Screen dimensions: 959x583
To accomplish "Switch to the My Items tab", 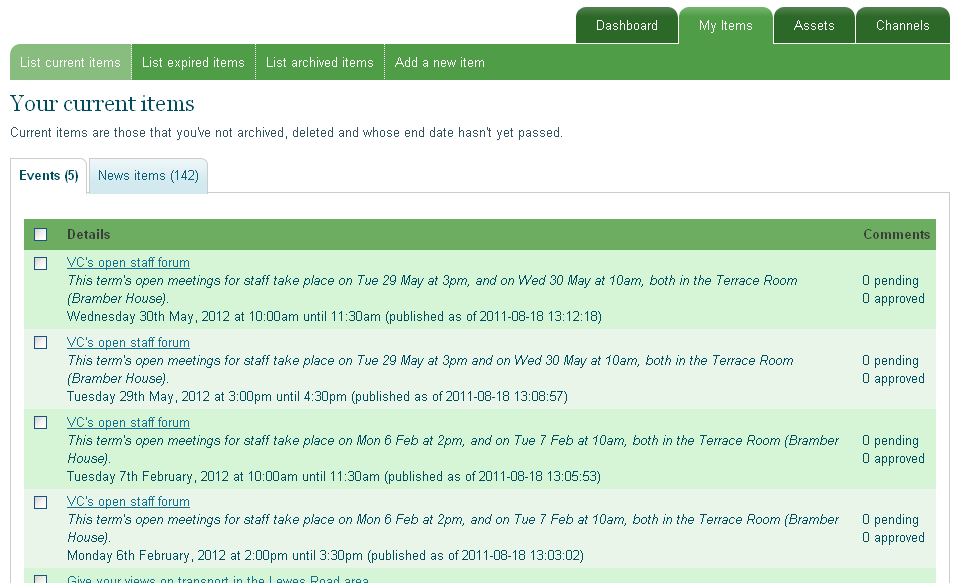I will click(x=725, y=26).
